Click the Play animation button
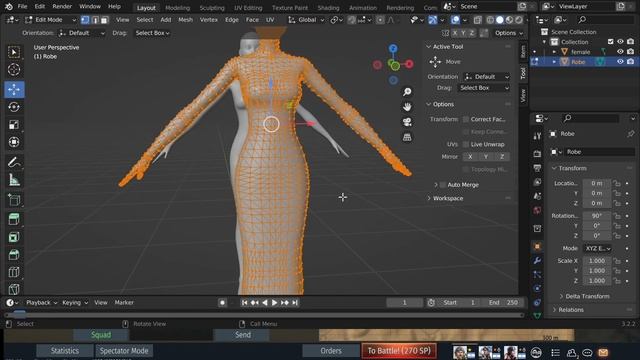 click(x=274, y=302)
